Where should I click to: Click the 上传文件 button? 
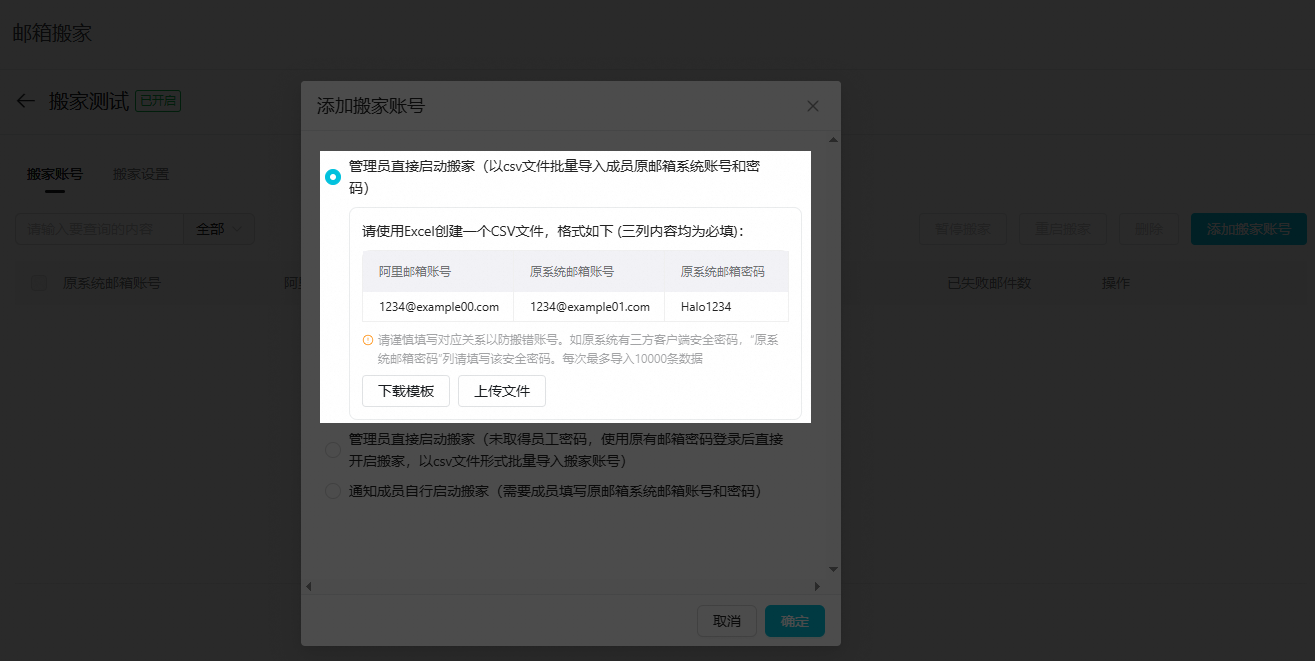pyautogui.click(x=502, y=391)
